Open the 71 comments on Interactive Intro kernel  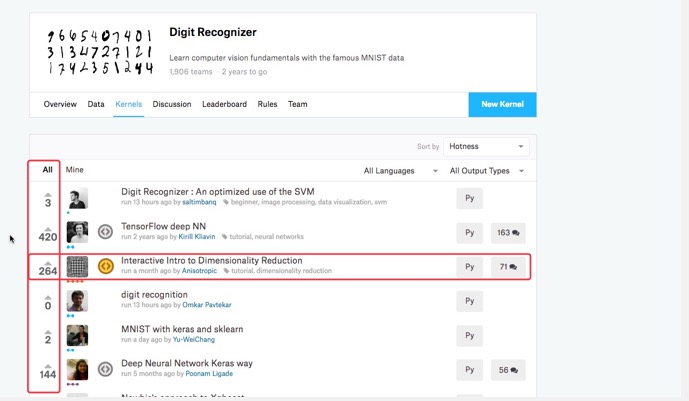(x=508, y=267)
